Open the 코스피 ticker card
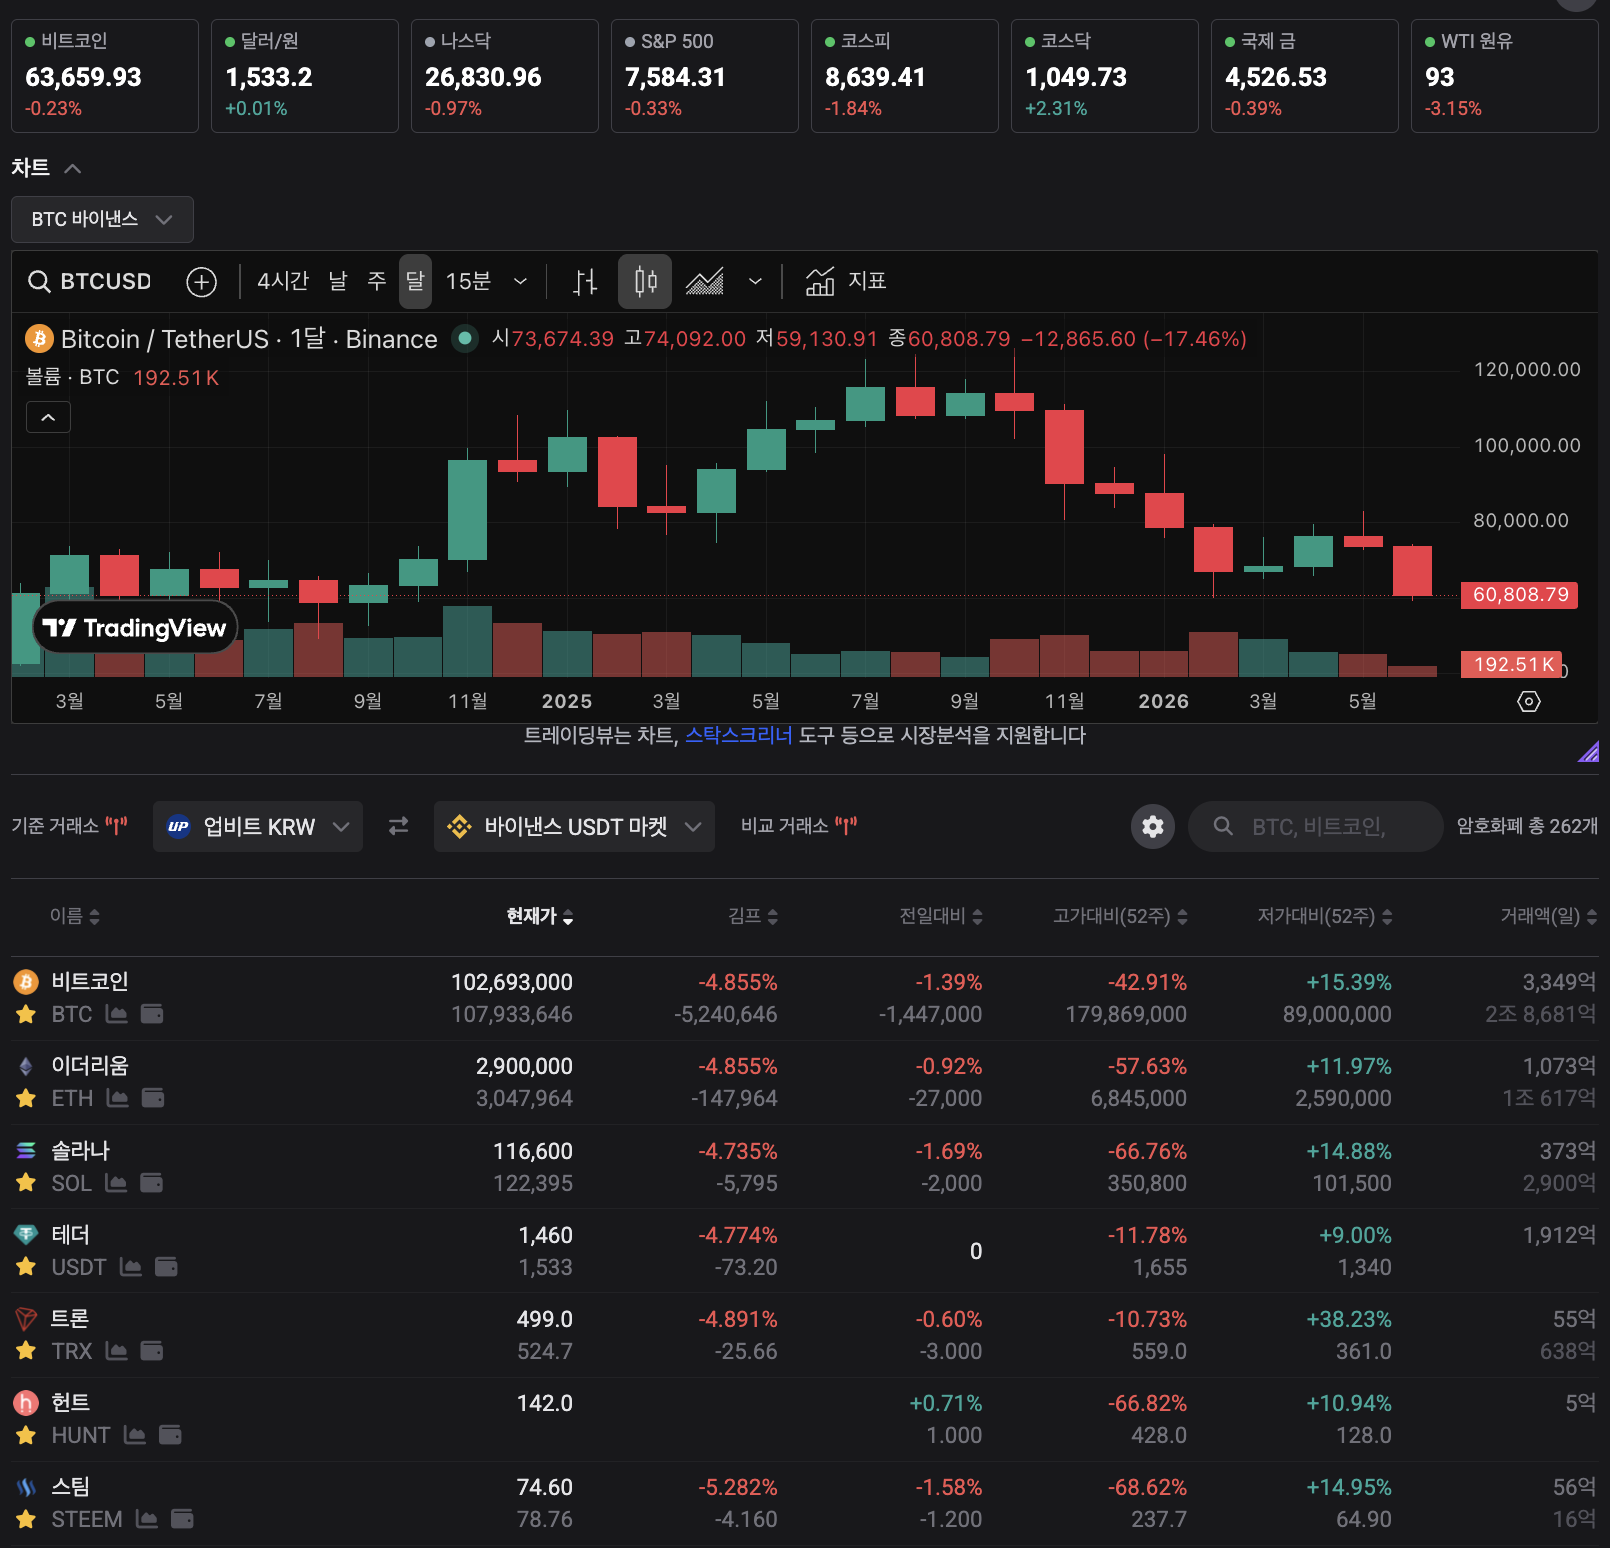1610x1548 pixels. (x=905, y=76)
